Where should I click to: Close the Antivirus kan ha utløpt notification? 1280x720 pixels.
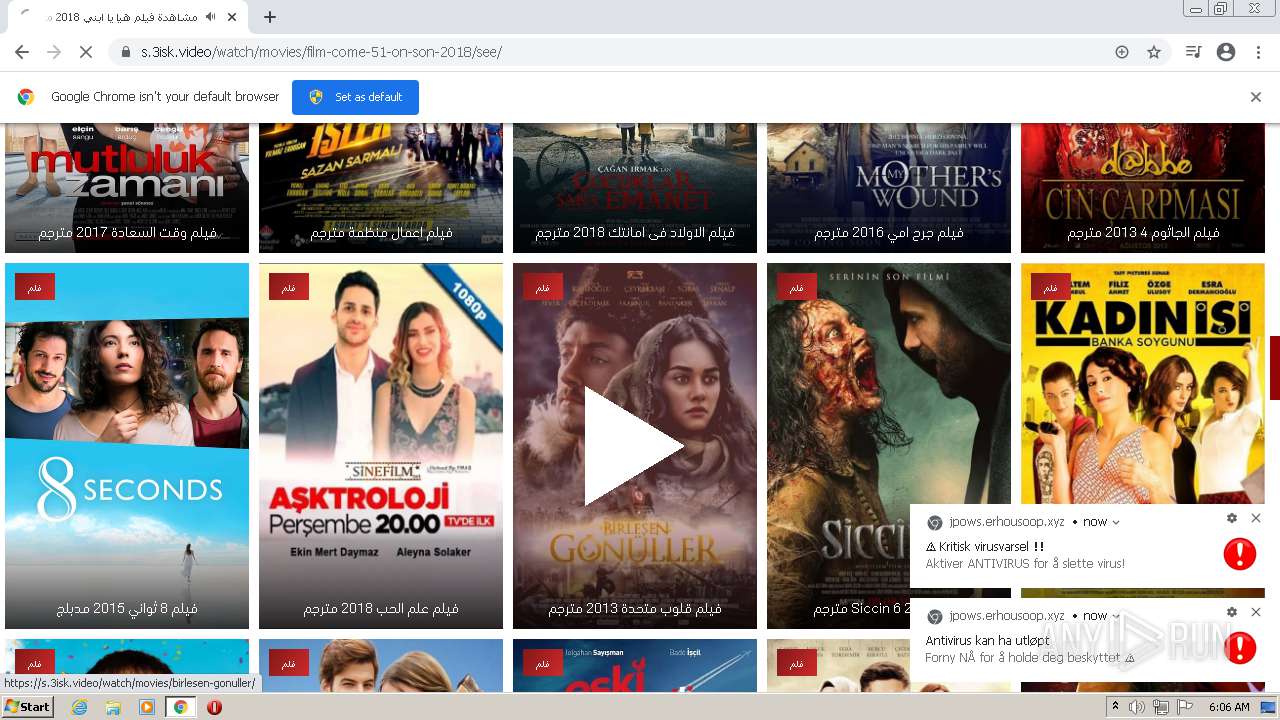tap(1256, 612)
